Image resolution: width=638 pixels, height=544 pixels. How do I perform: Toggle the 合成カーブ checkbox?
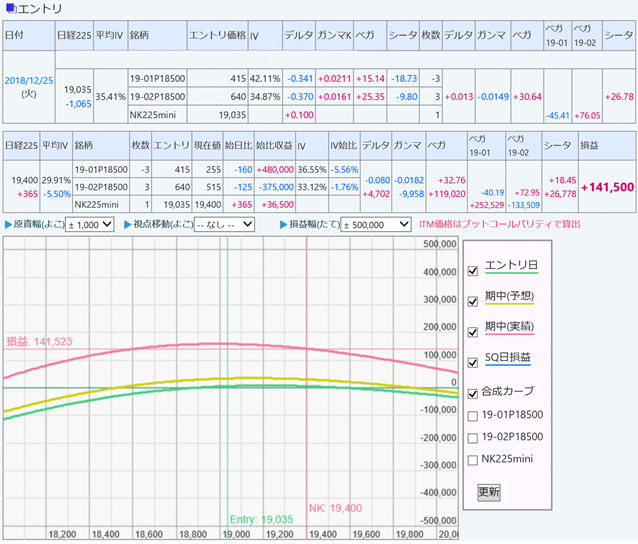pos(473,393)
